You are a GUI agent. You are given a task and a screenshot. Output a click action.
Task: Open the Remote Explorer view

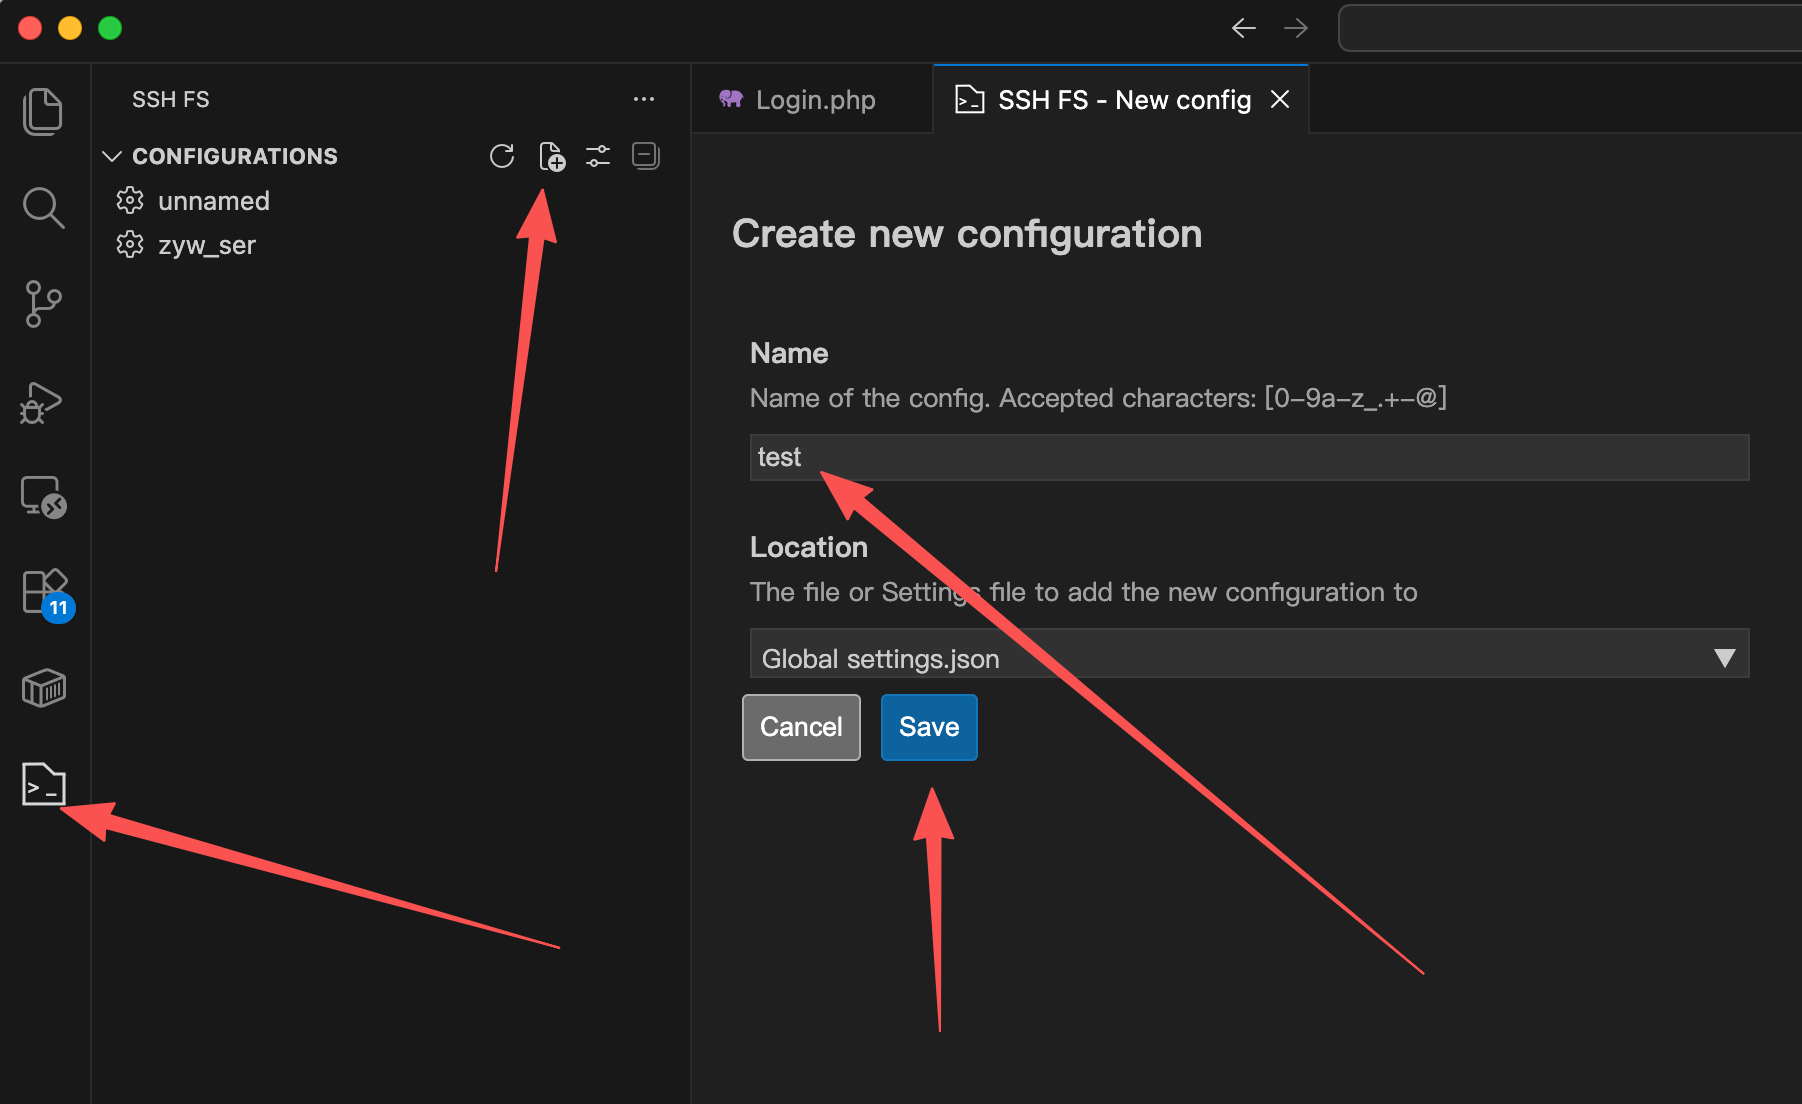tap(43, 496)
